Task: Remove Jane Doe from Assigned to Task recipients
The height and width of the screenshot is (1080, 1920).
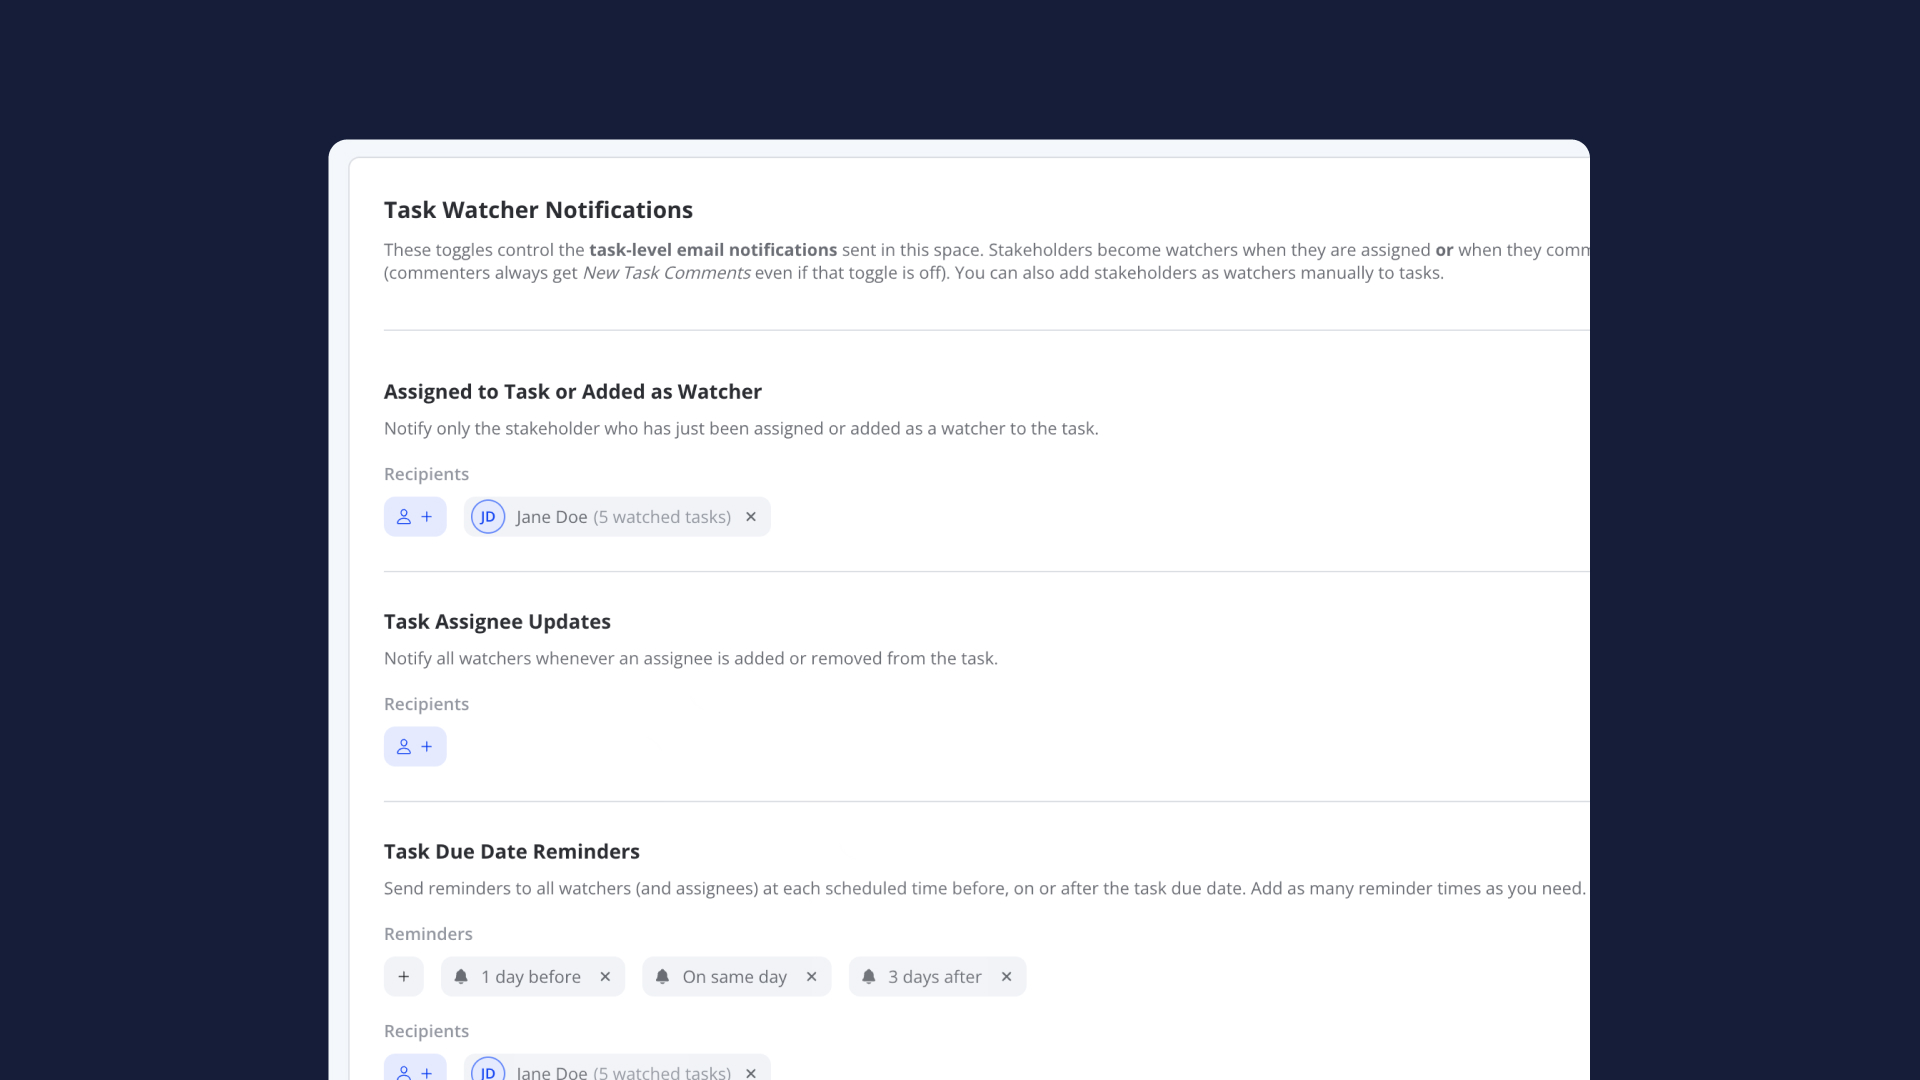Action: [x=751, y=517]
